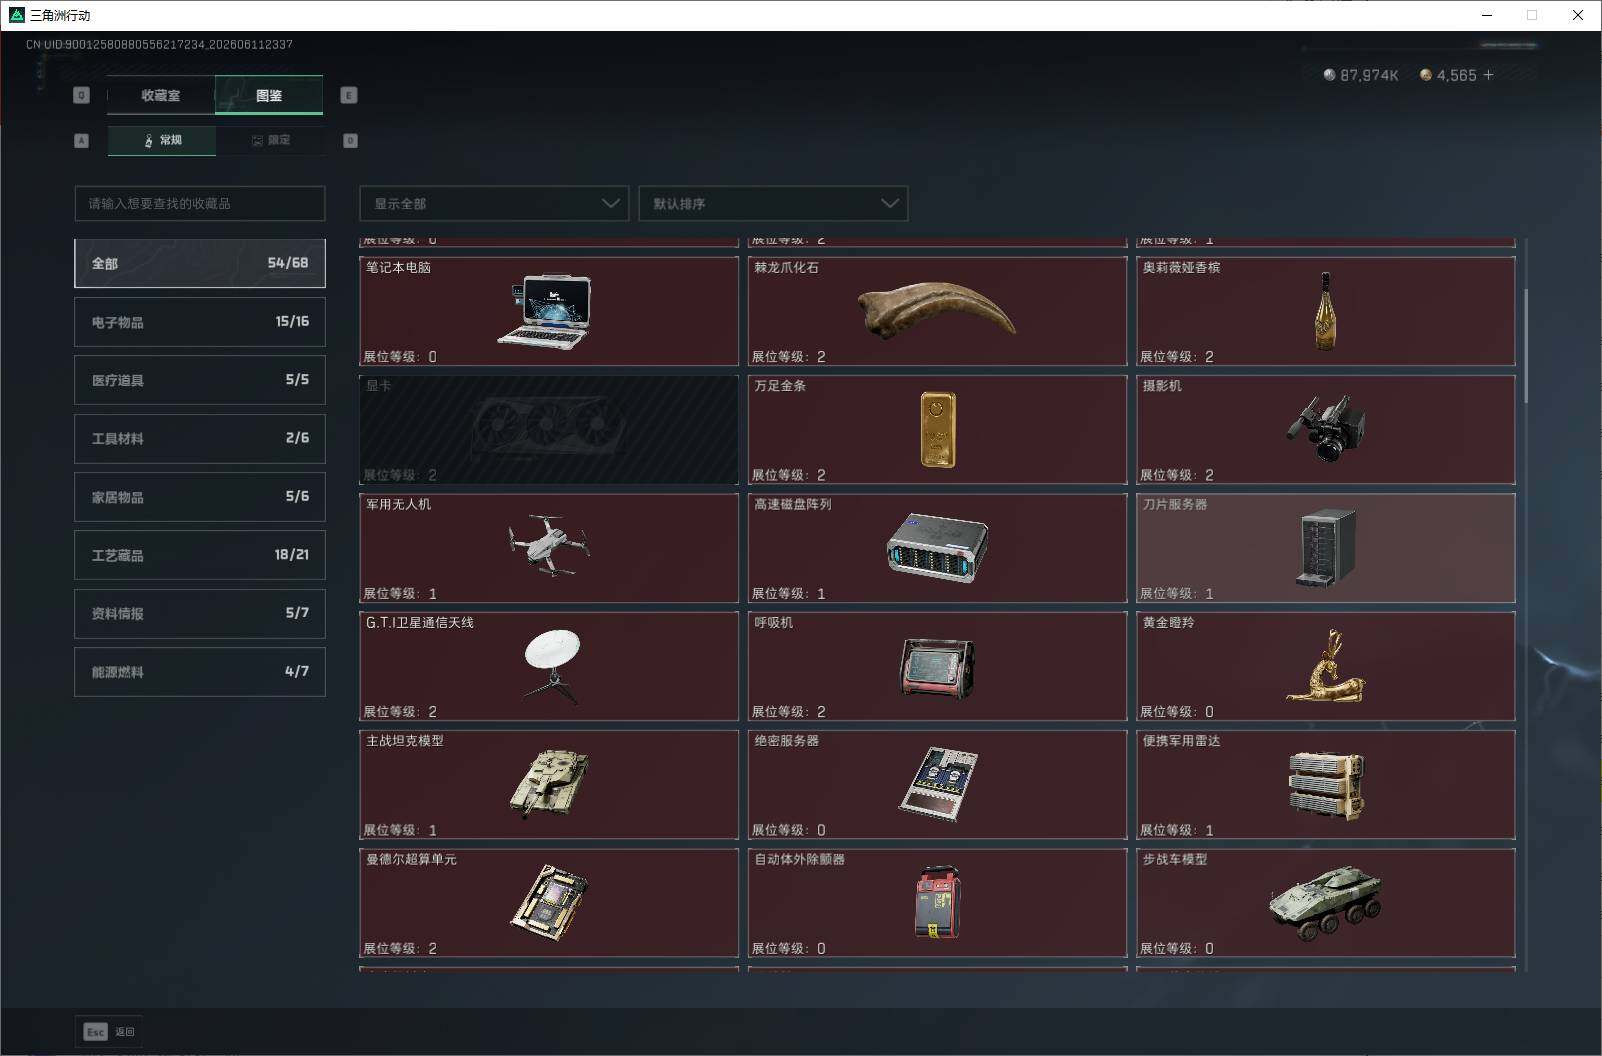Choose the 家居物品 category

coord(200,497)
